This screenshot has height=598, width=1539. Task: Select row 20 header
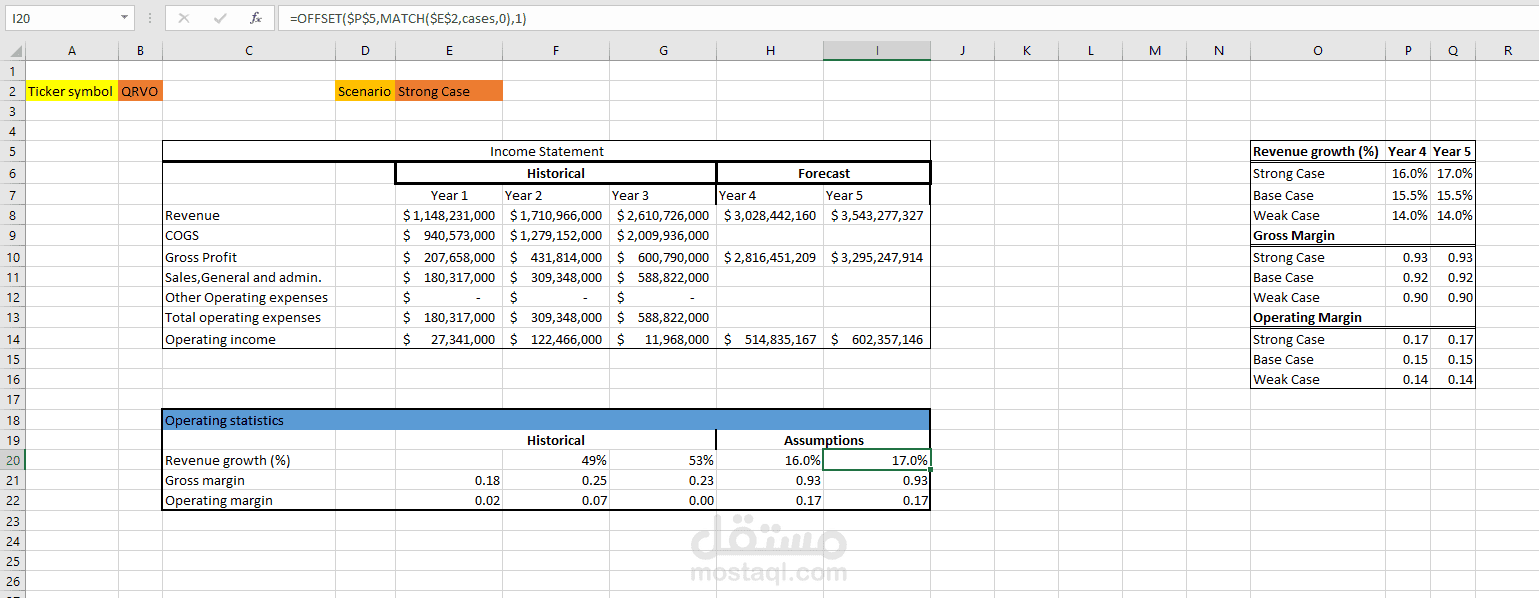(x=12, y=460)
